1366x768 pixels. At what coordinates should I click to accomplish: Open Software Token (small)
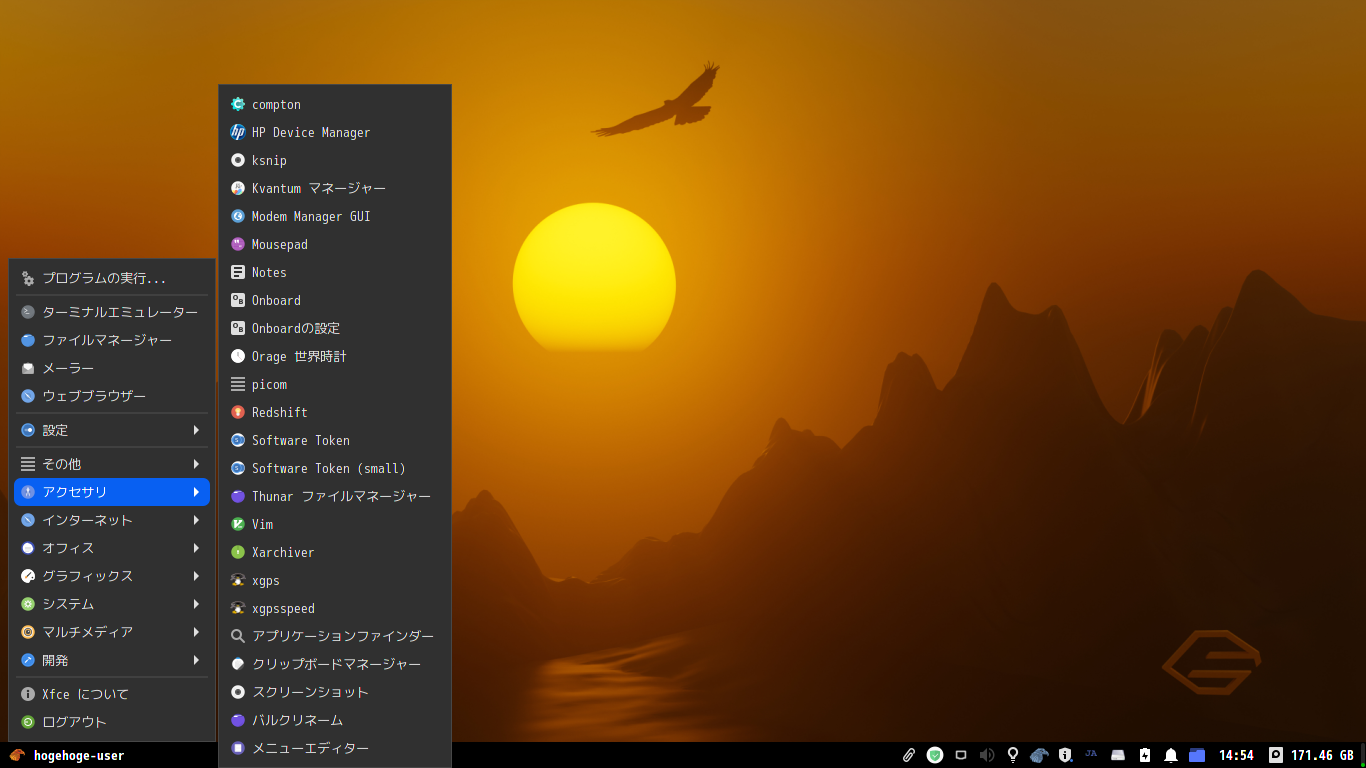pos(335,468)
